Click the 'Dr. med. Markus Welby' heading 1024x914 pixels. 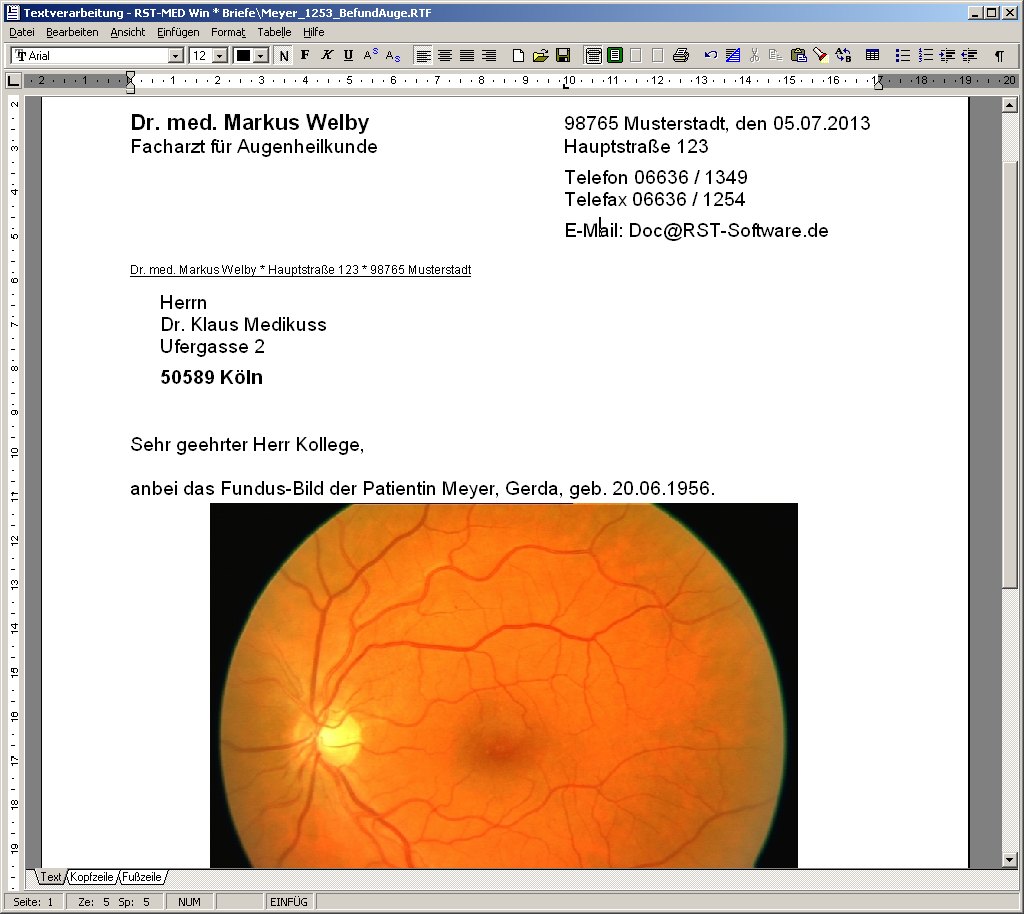pyautogui.click(x=249, y=122)
